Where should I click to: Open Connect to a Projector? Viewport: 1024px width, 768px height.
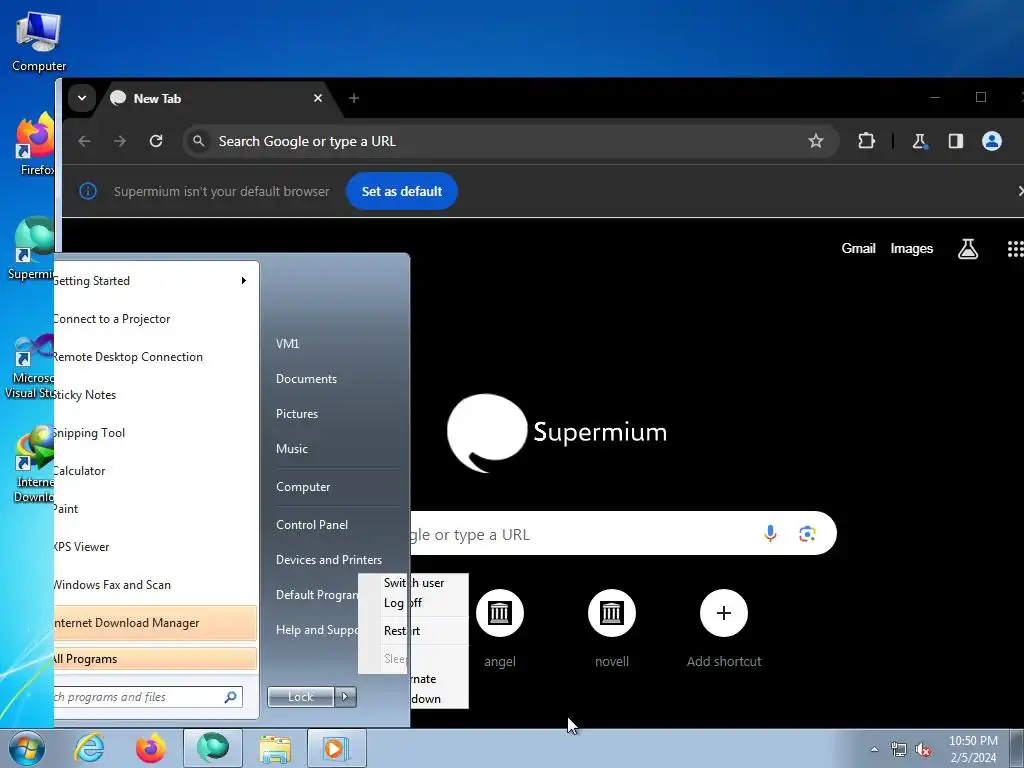155,319
